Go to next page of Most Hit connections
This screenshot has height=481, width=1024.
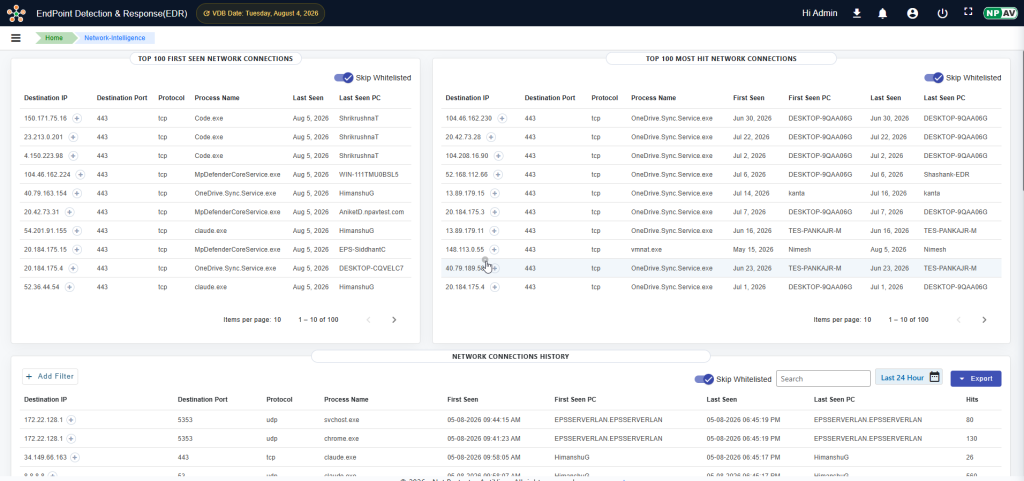click(x=984, y=320)
